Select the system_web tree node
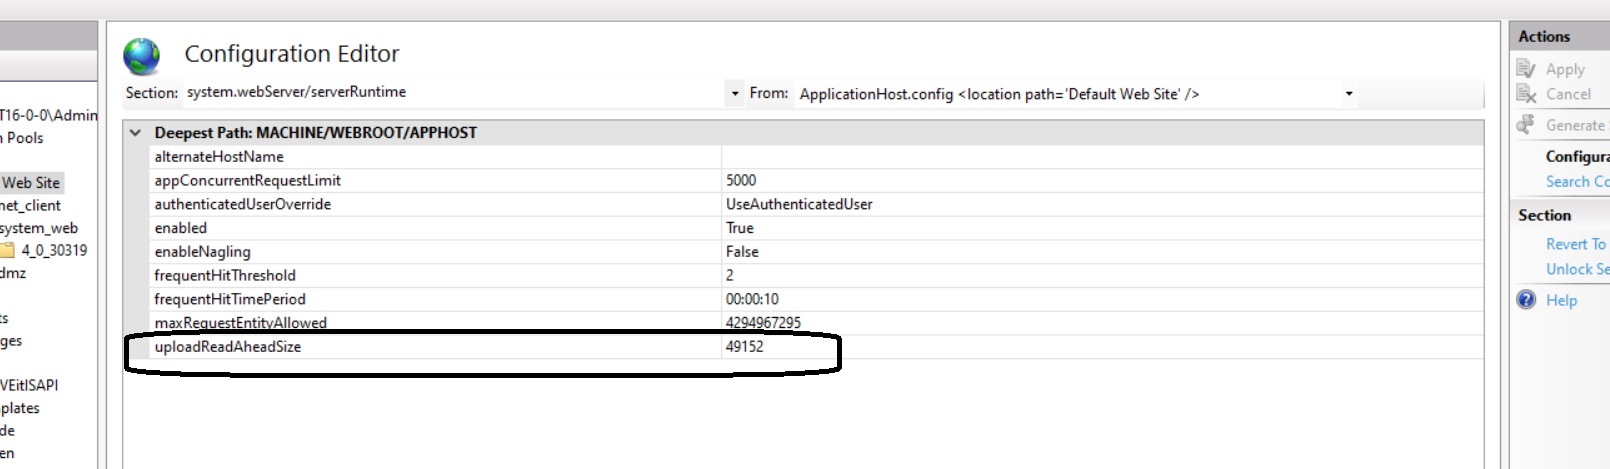The image size is (1610, 469). 39,228
